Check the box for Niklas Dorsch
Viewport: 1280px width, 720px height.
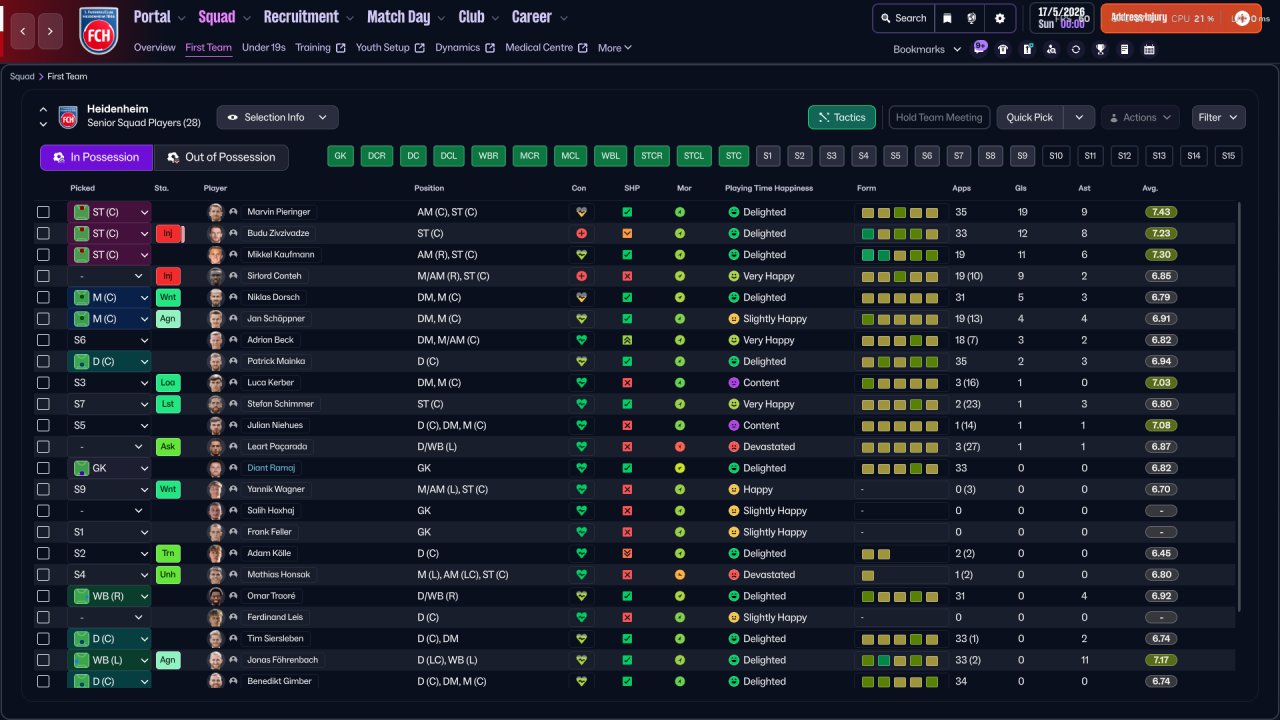pyautogui.click(x=43, y=297)
